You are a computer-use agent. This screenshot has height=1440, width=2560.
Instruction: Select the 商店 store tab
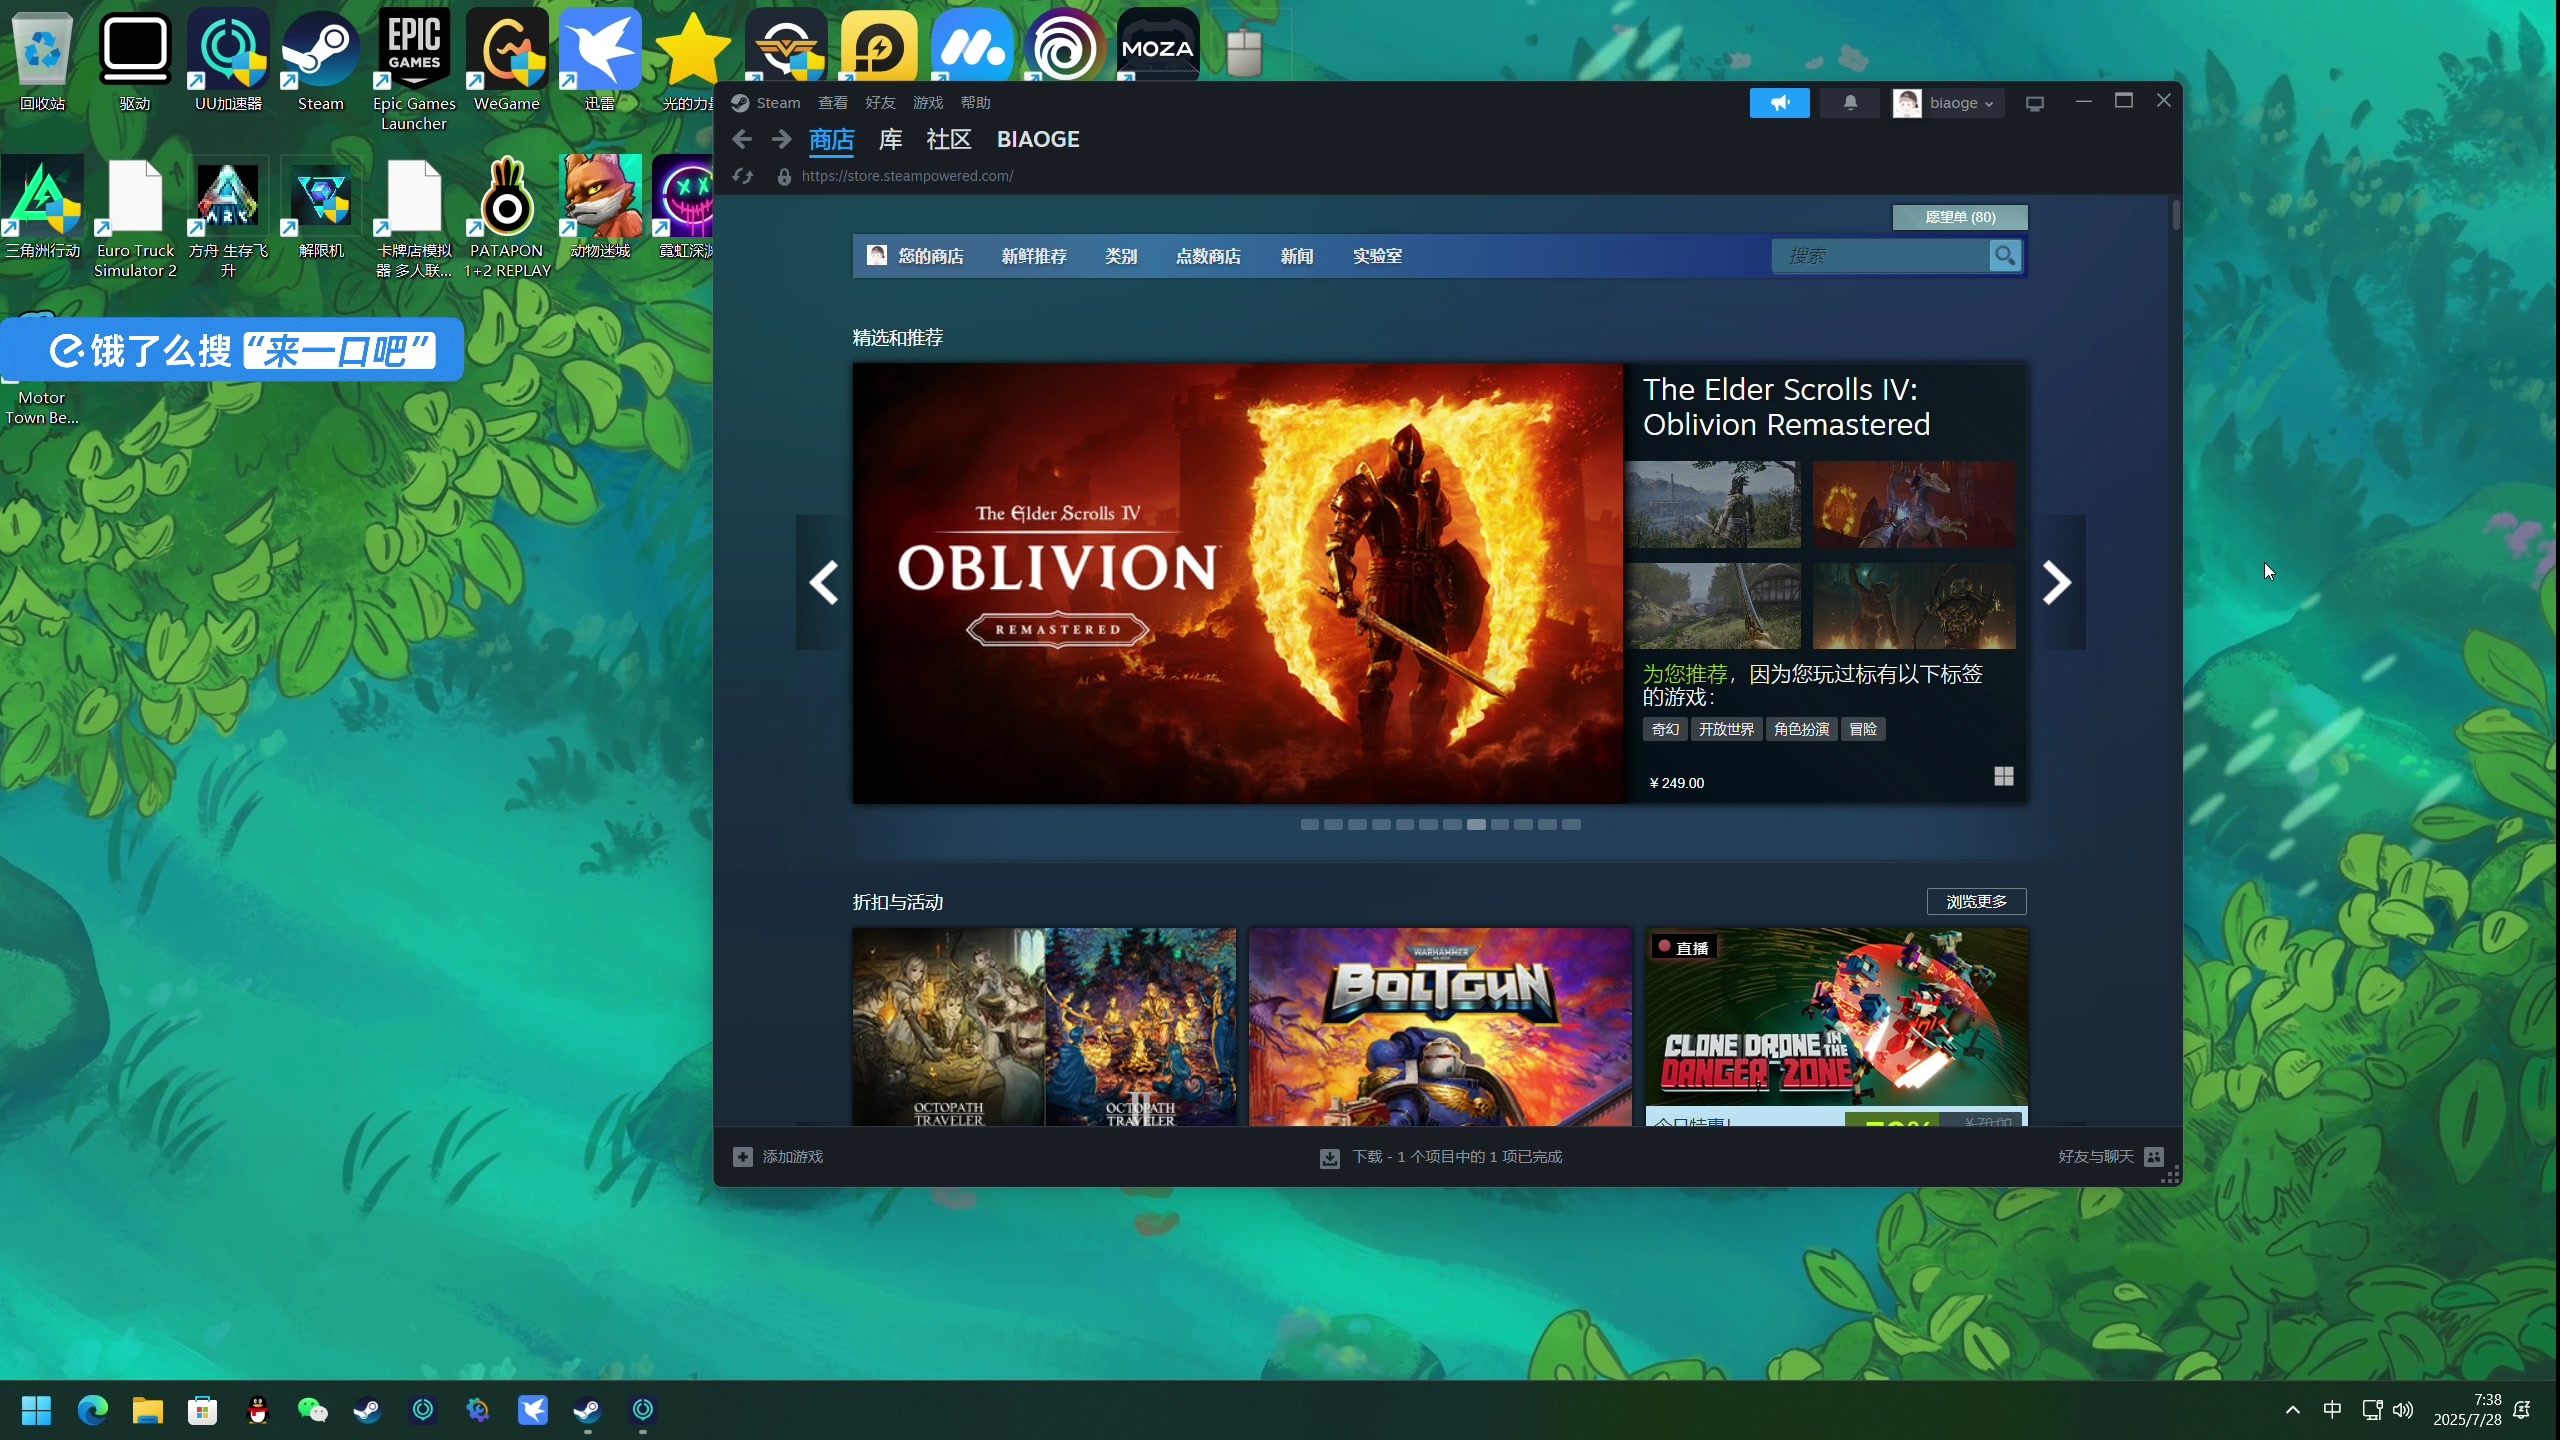coord(831,139)
